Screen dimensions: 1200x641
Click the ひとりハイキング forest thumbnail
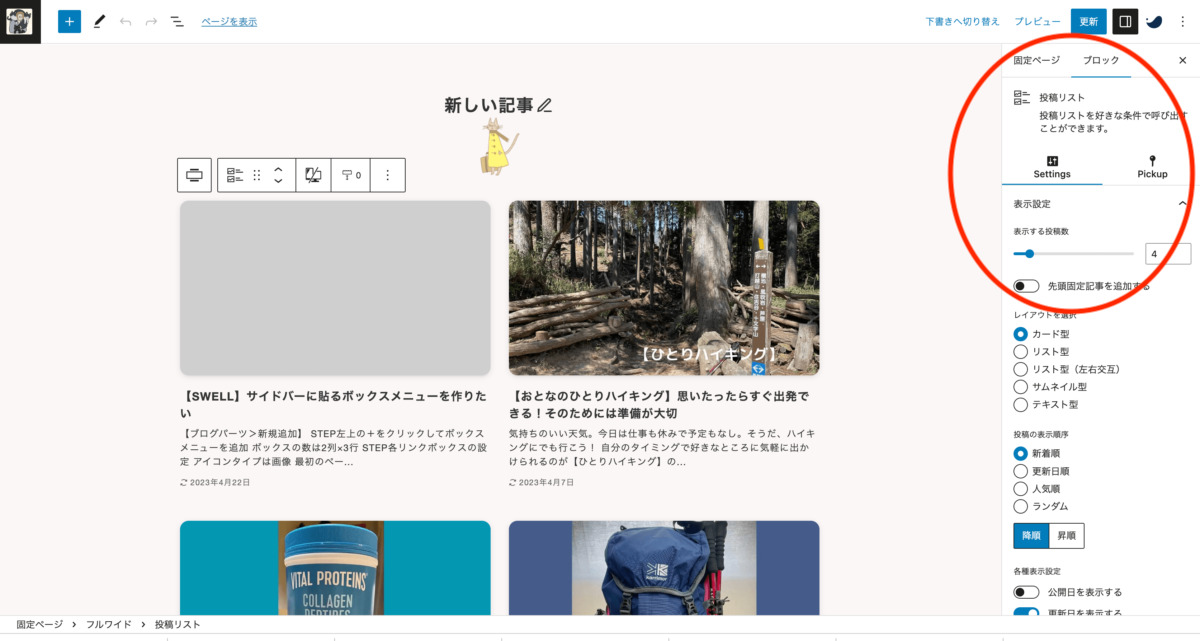(664, 288)
